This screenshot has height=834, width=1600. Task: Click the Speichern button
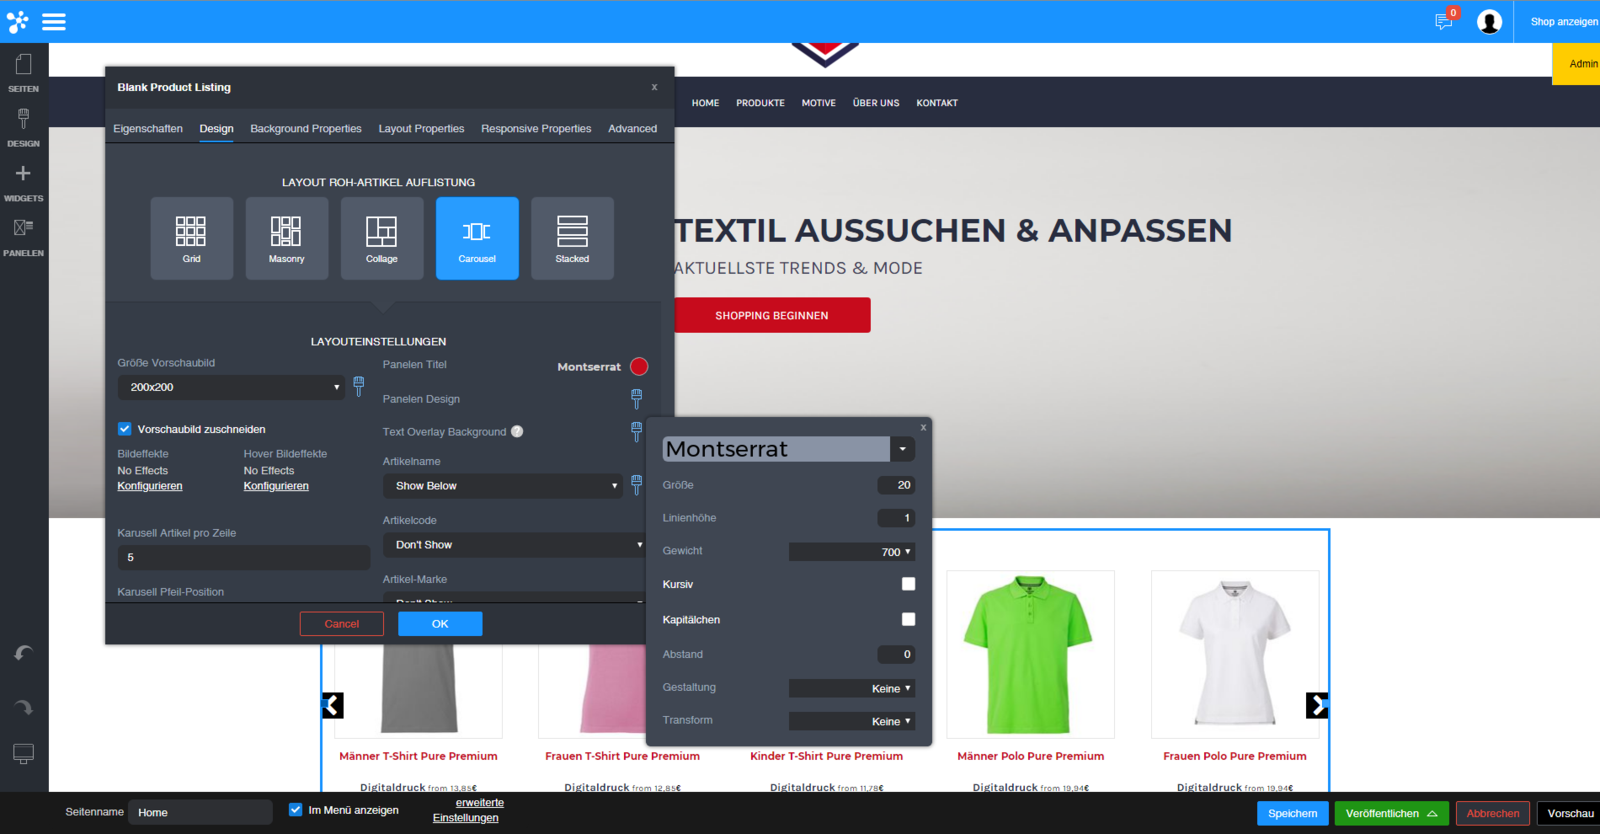[1292, 814]
